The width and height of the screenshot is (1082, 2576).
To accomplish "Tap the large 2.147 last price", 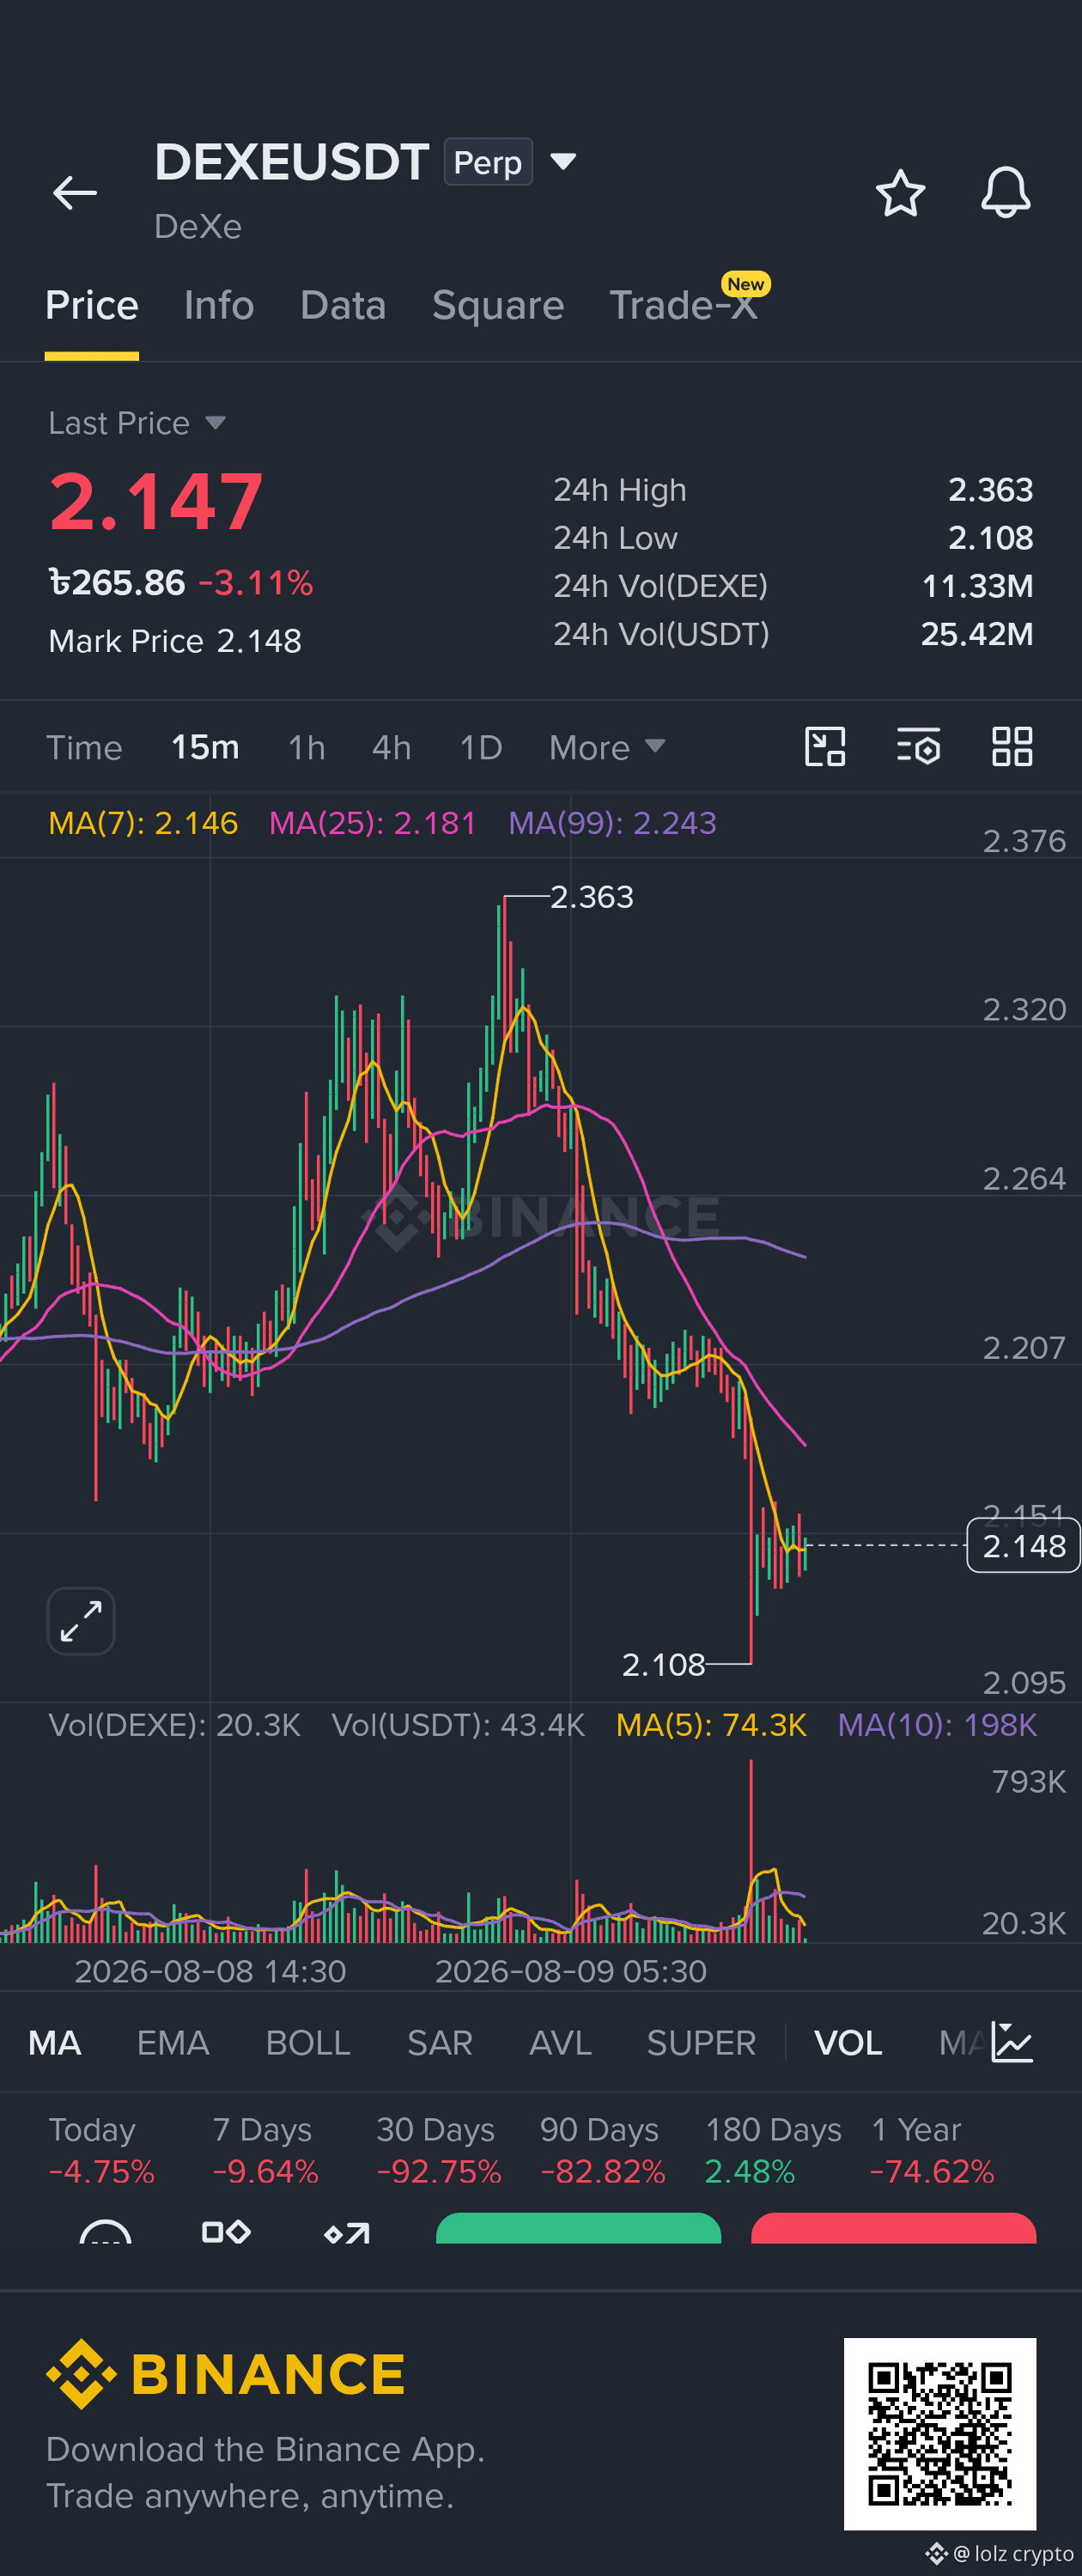I will pos(156,502).
